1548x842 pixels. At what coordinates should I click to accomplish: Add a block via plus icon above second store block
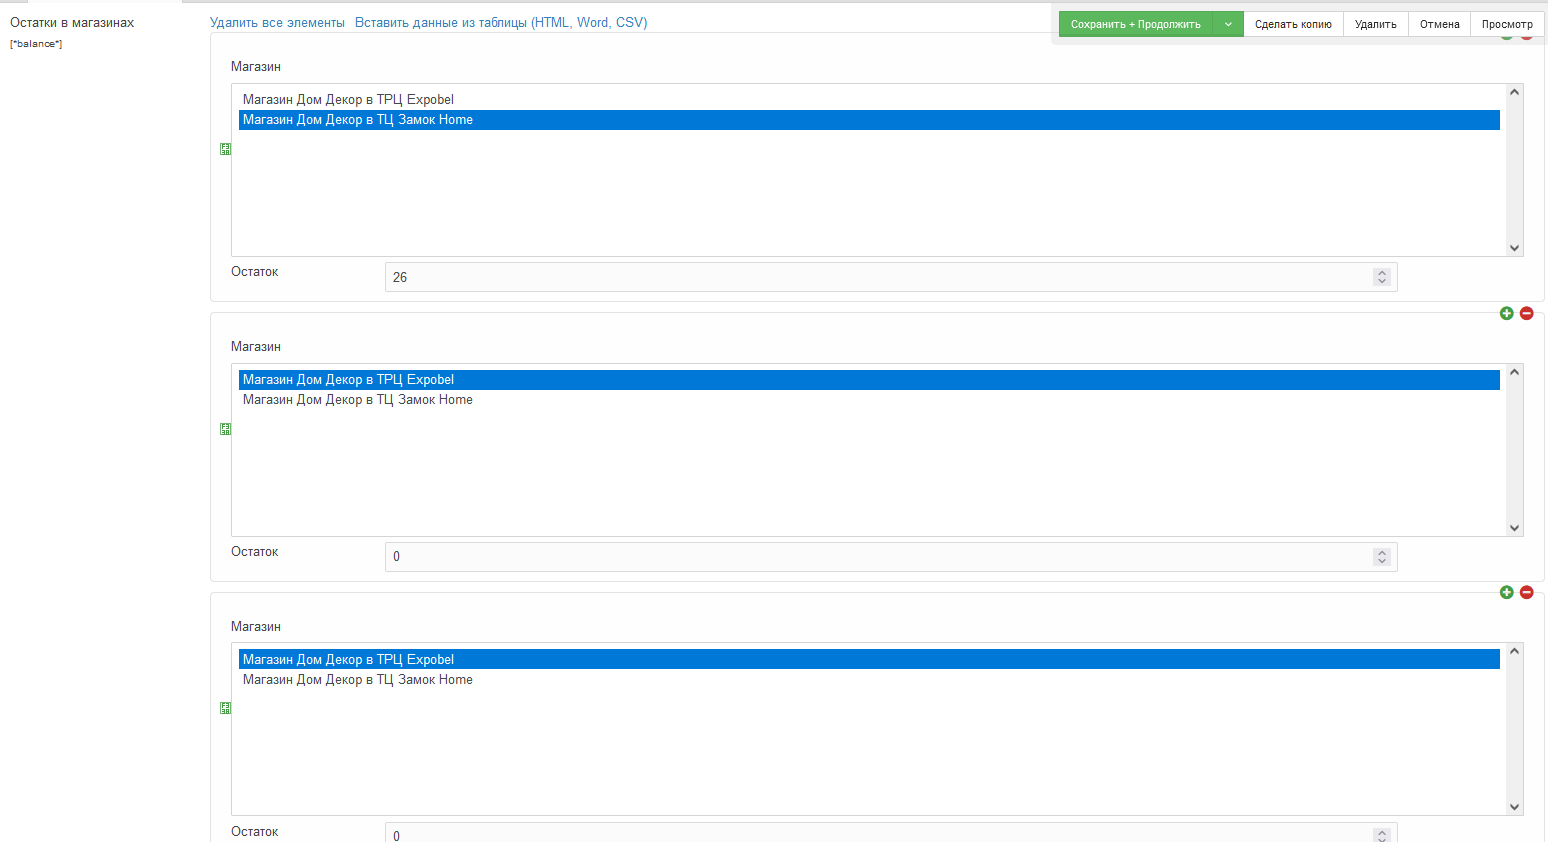(1506, 313)
